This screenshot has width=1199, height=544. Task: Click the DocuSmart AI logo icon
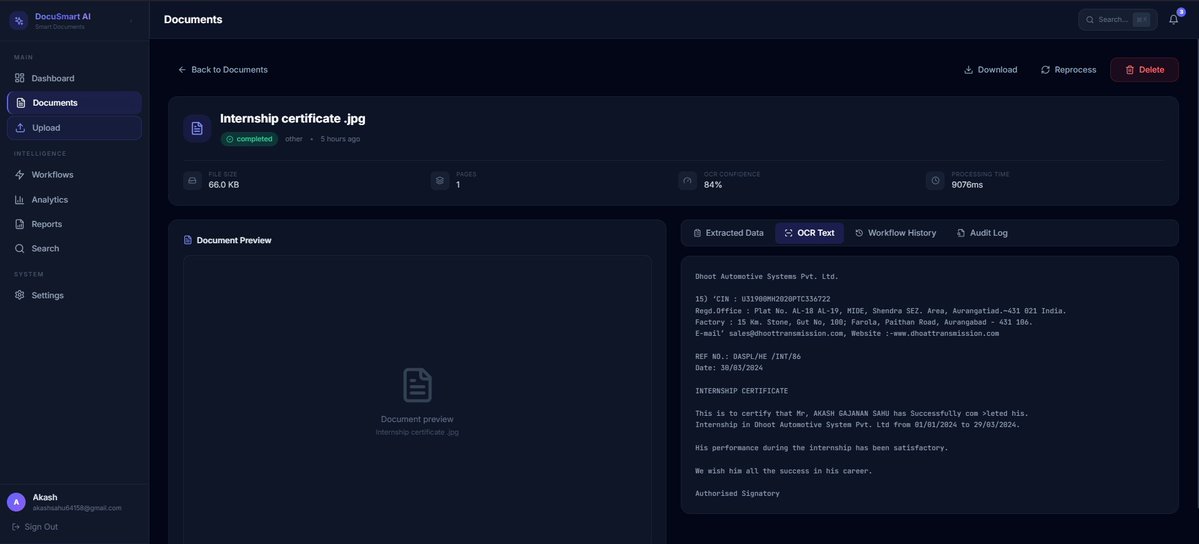pos(19,21)
